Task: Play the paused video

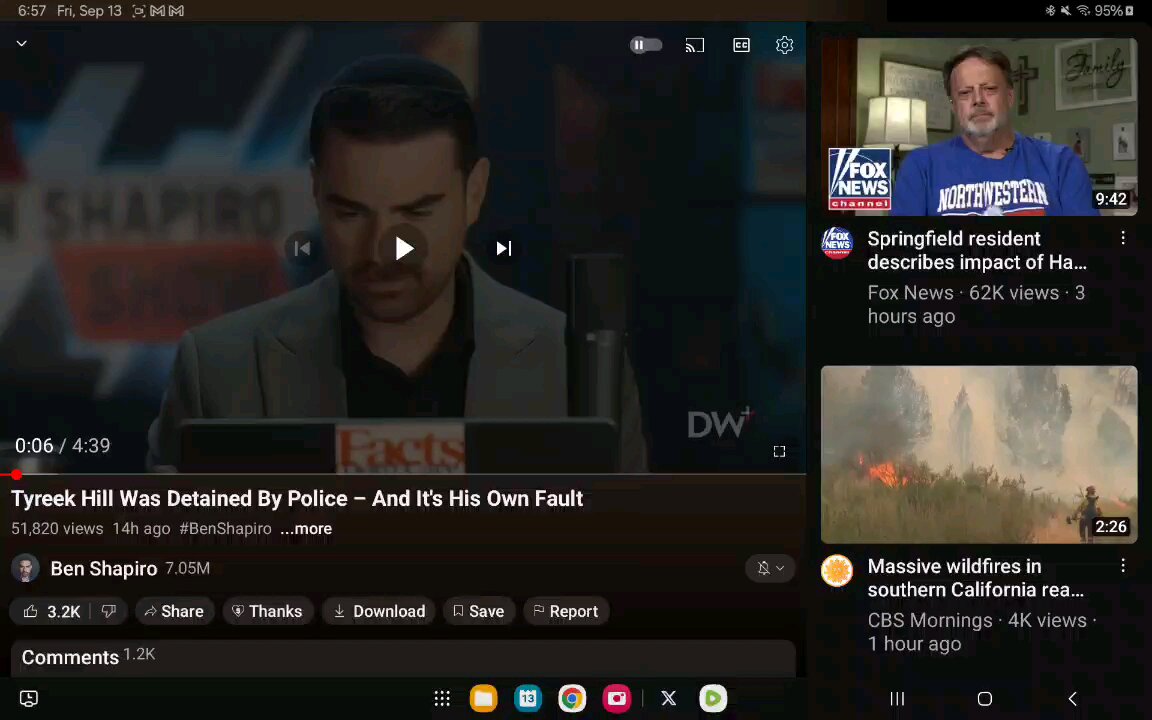Action: [x=403, y=248]
